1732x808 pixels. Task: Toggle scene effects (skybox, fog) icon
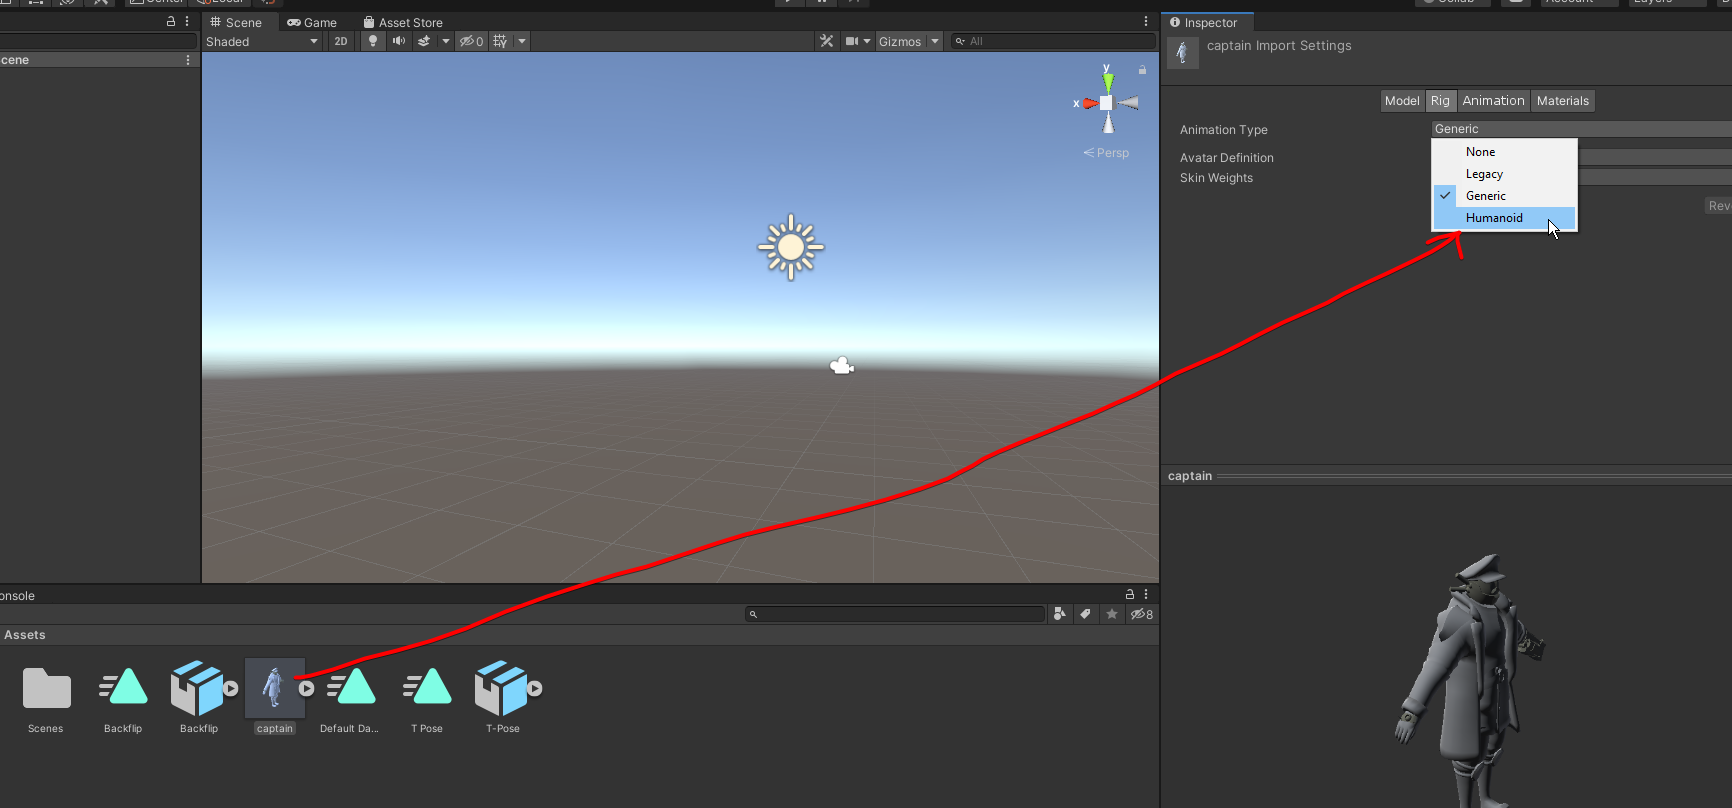[x=424, y=41]
